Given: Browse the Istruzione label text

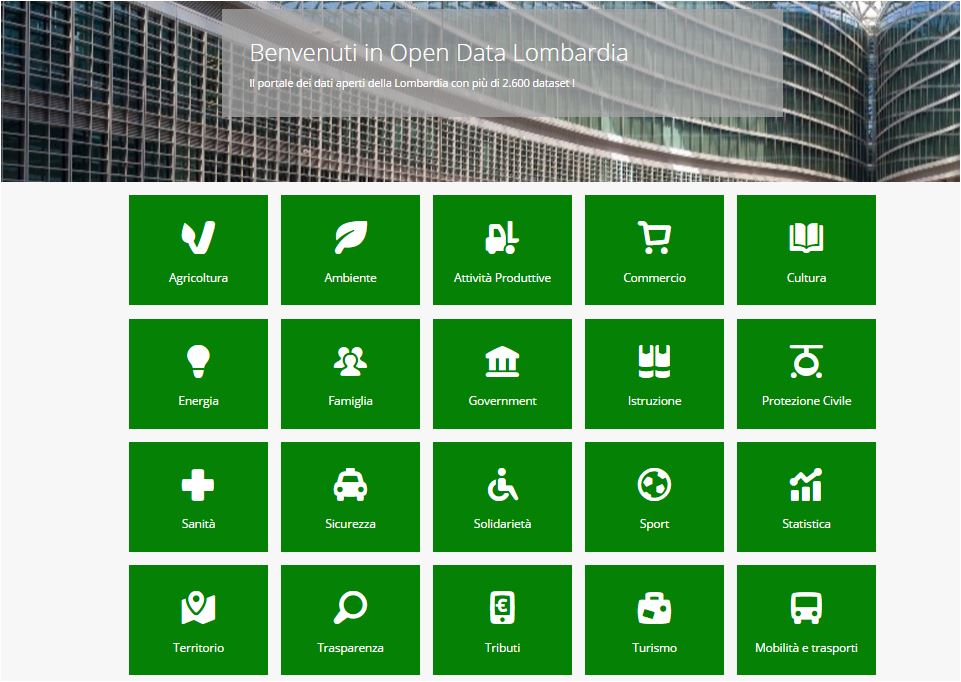Looking at the screenshot, I should pyautogui.click(x=654, y=401).
